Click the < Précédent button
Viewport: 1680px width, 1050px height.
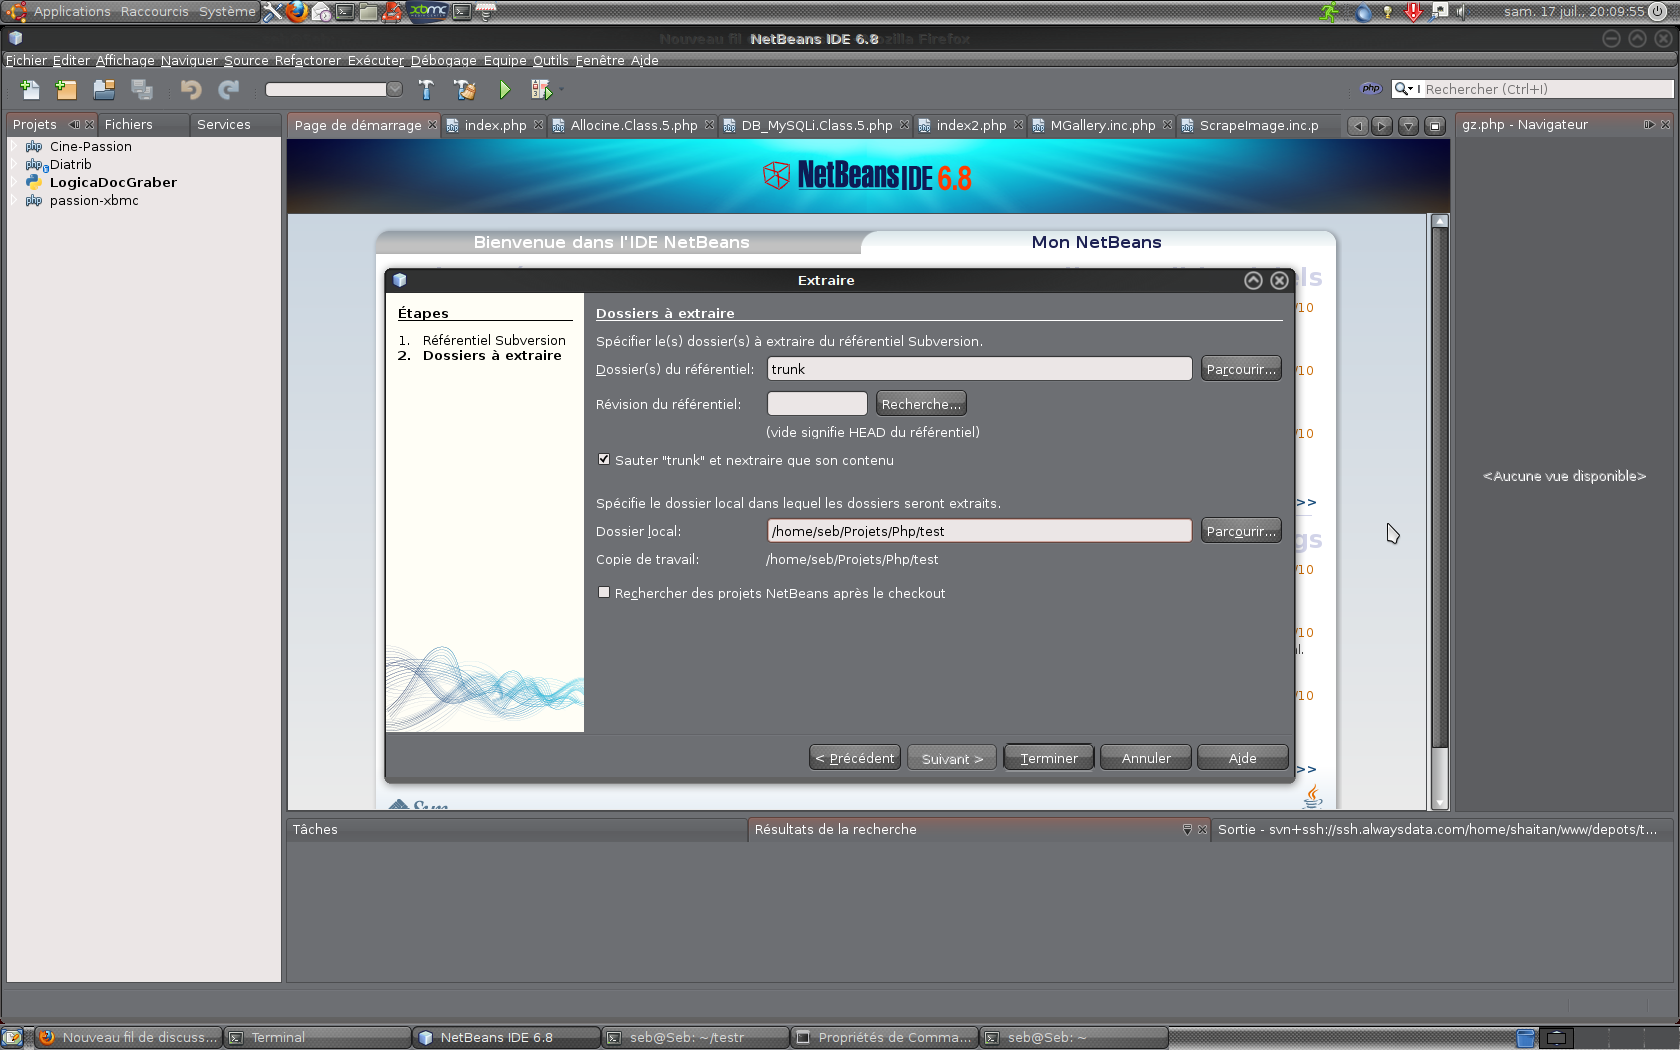(855, 758)
